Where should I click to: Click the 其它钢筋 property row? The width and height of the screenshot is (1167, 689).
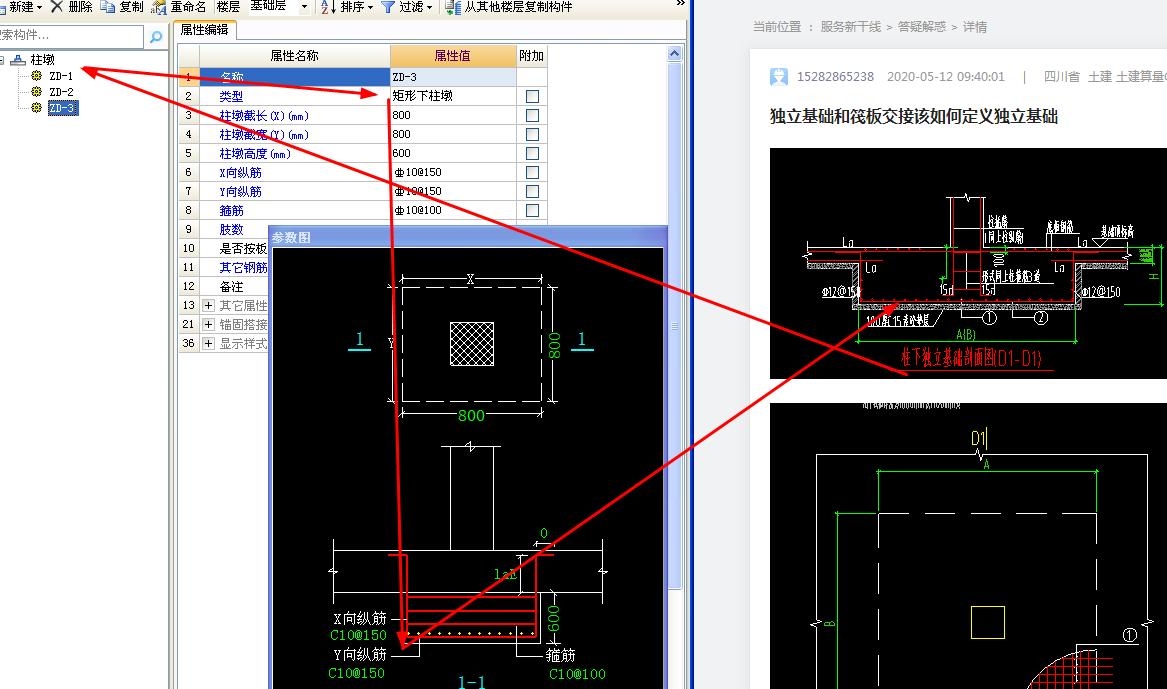tap(243, 267)
